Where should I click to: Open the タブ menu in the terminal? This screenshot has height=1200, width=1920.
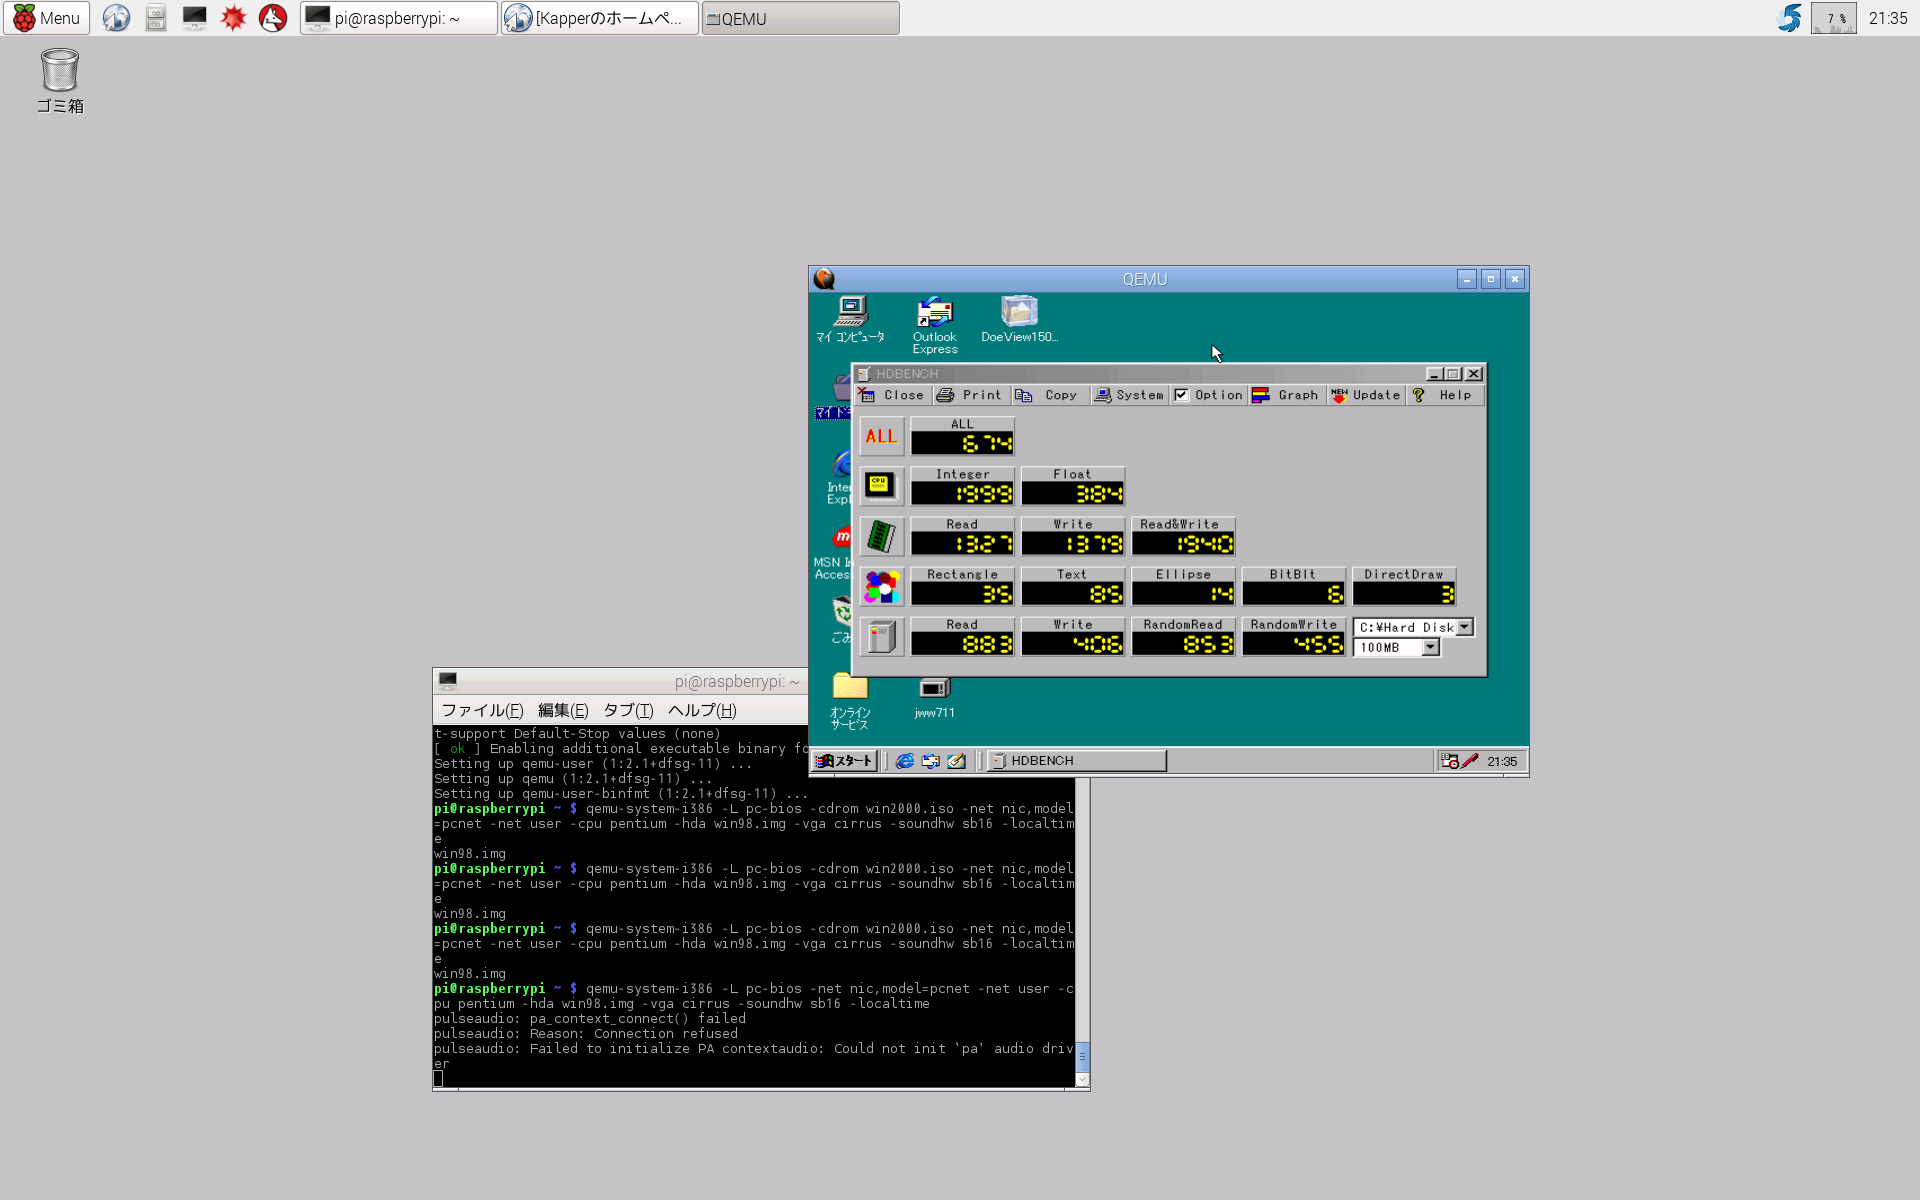628,710
